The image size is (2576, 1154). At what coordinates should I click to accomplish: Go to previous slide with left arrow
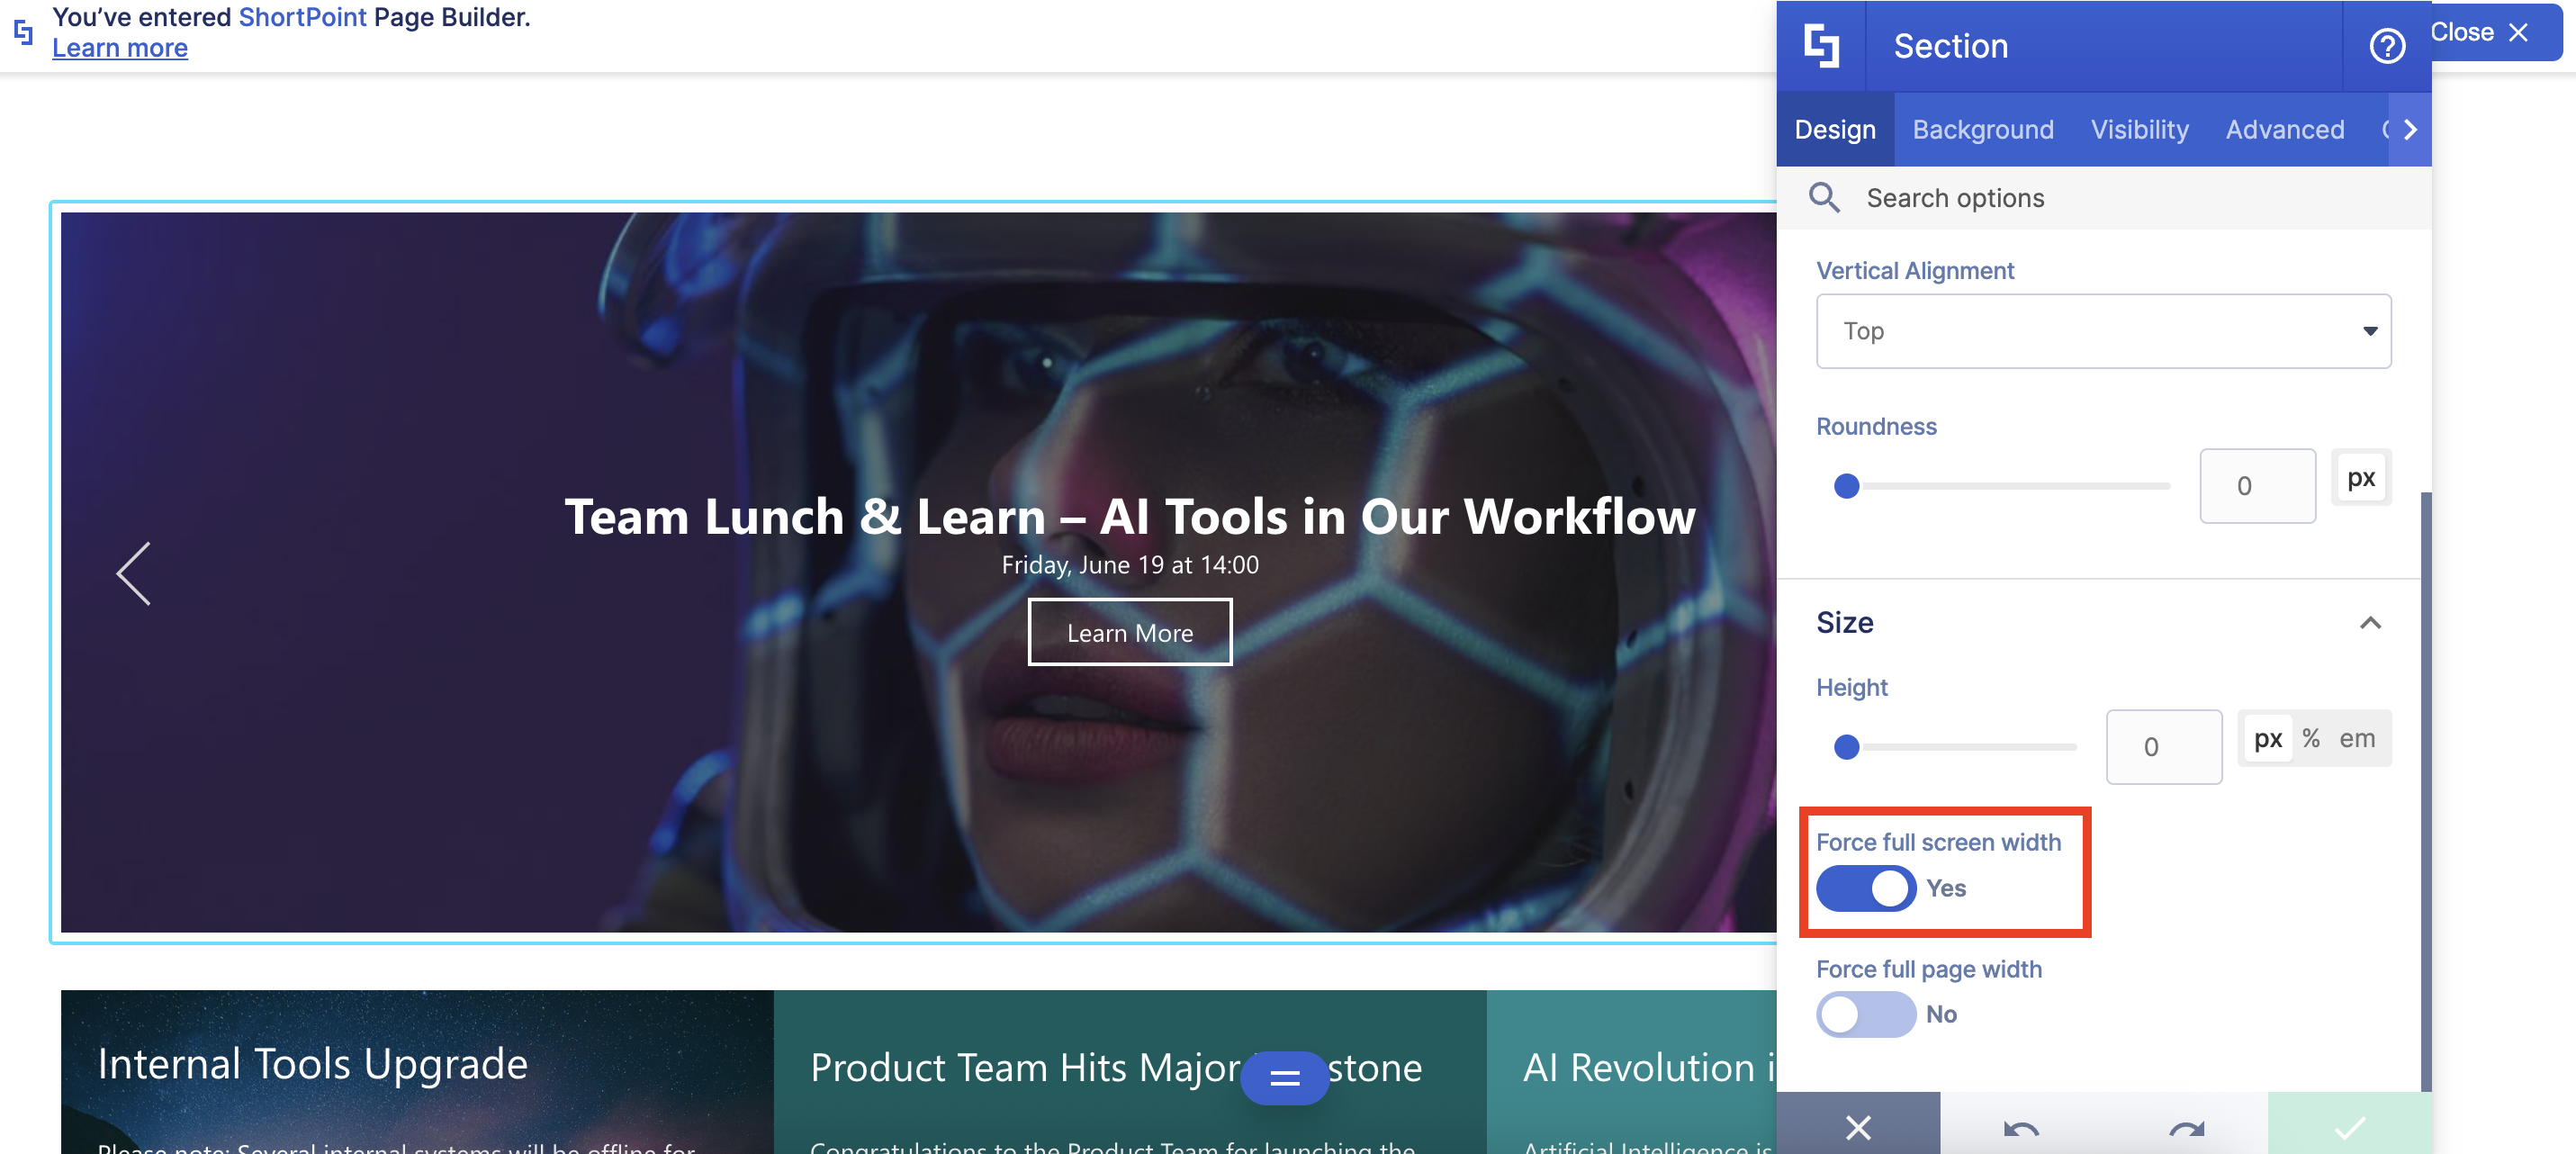(134, 574)
